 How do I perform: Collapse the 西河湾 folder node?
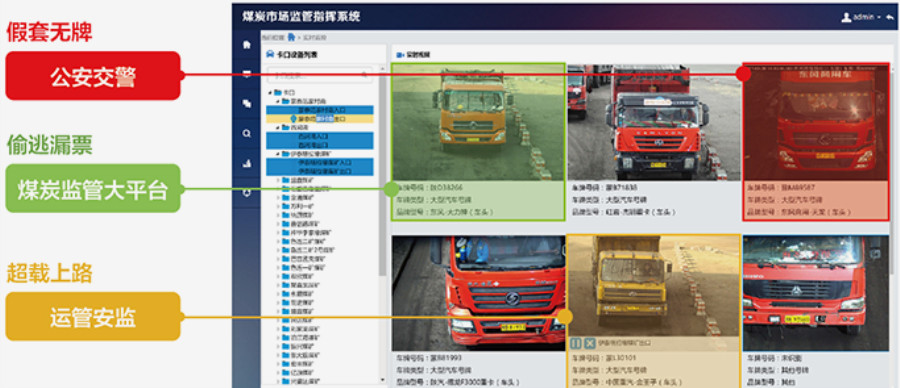277,127
